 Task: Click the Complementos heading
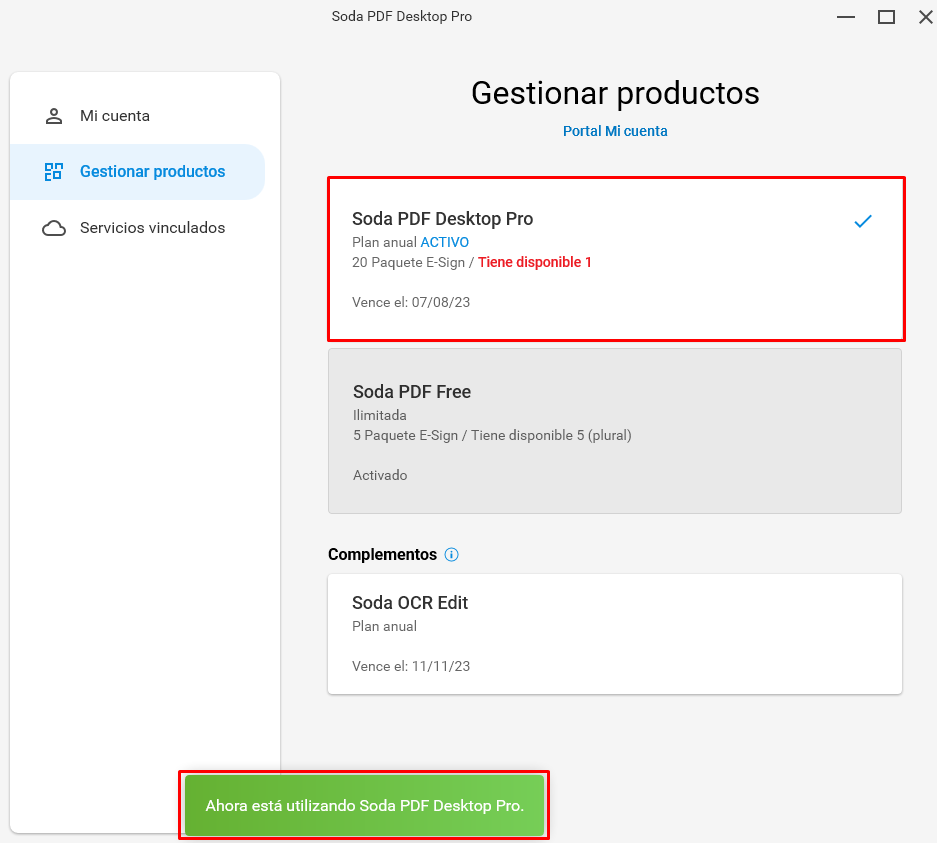point(382,554)
